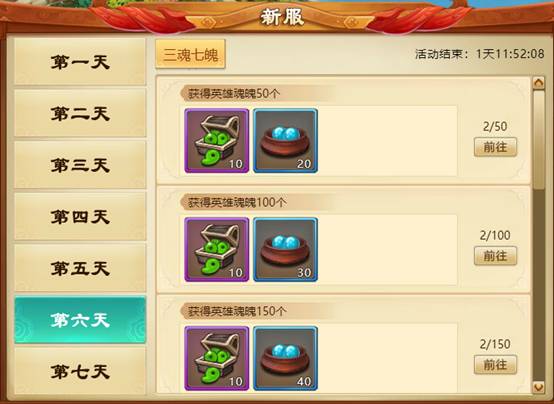Open the 第七天 day tab
554x404 pixels.
(80, 371)
